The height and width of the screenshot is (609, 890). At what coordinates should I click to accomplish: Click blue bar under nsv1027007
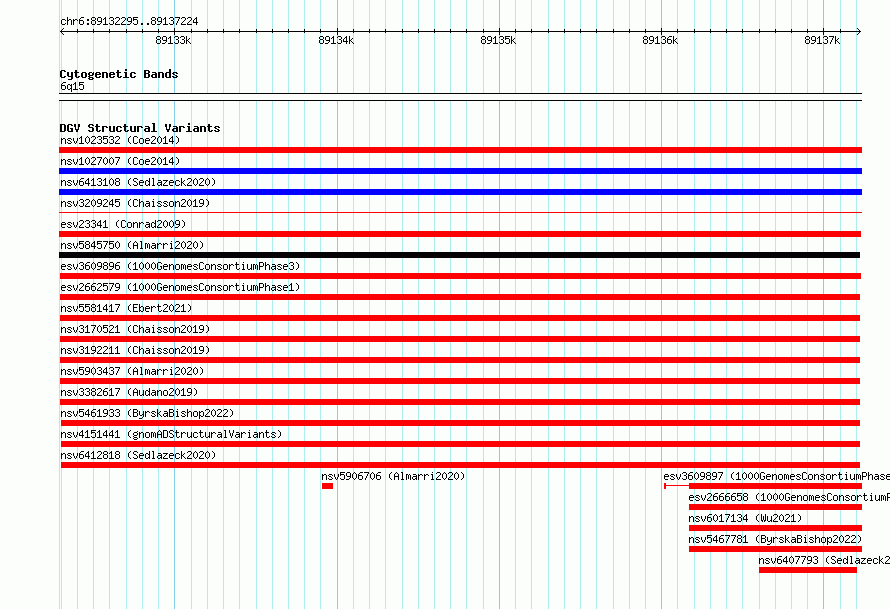(460, 171)
